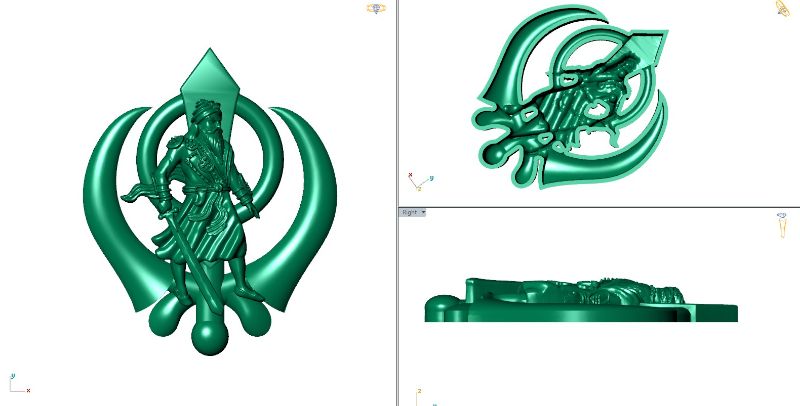
Task: Click the tilted ring icon in the perspective viewport
Action: 784,9
